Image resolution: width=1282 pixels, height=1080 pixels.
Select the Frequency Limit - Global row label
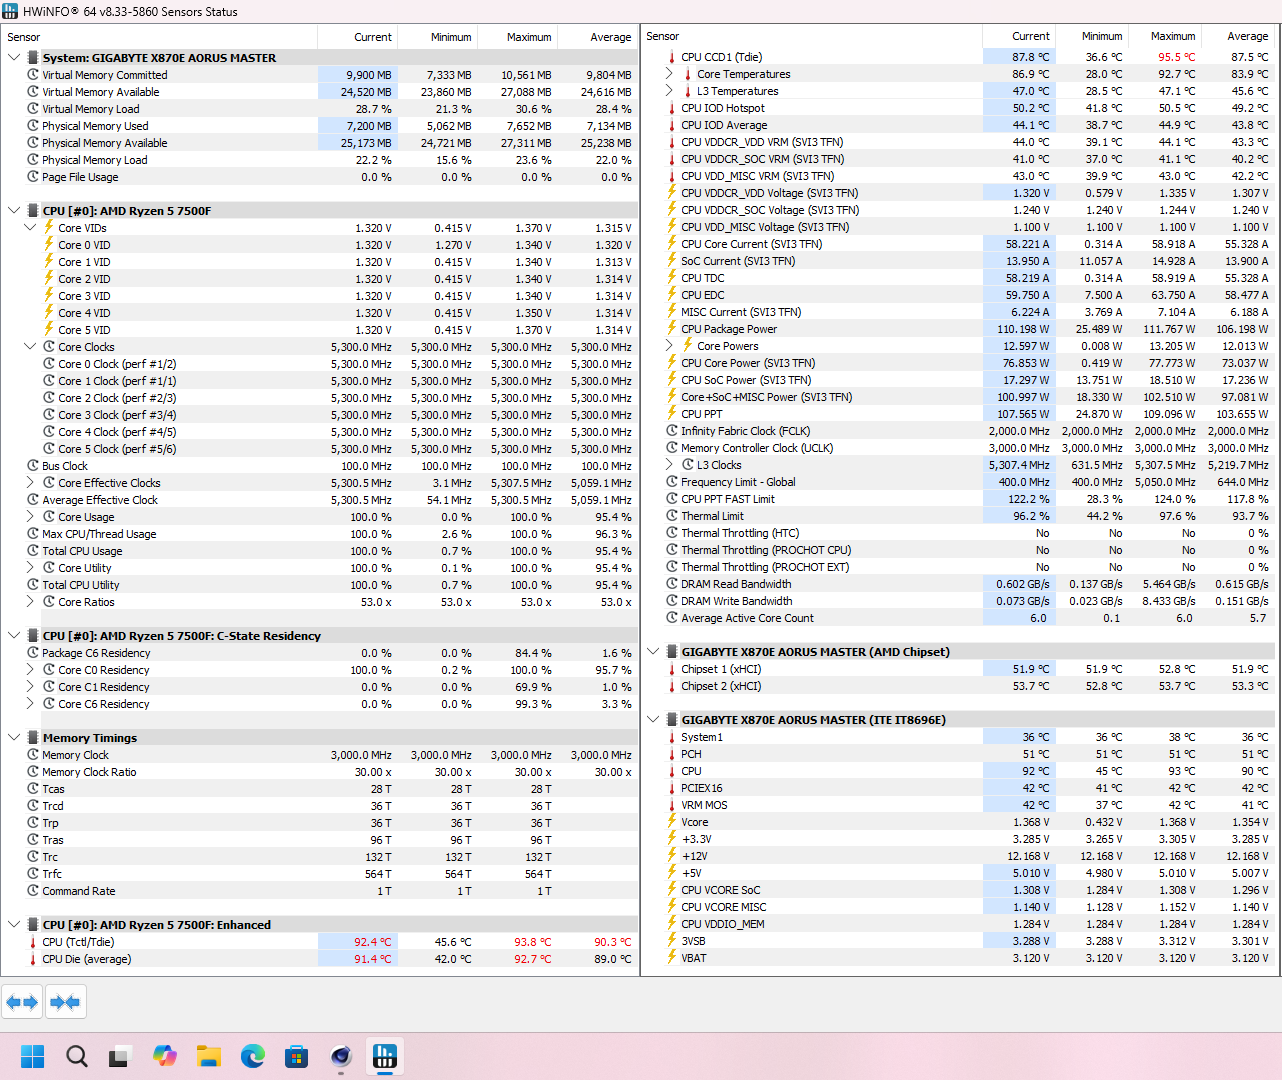pyautogui.click(x=738, y=482)
